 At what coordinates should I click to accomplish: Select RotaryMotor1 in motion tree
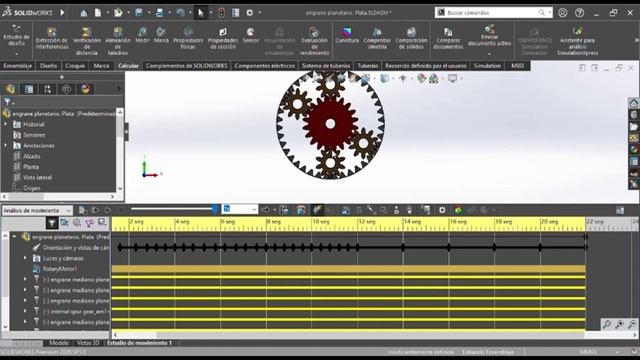coord(60,269)
